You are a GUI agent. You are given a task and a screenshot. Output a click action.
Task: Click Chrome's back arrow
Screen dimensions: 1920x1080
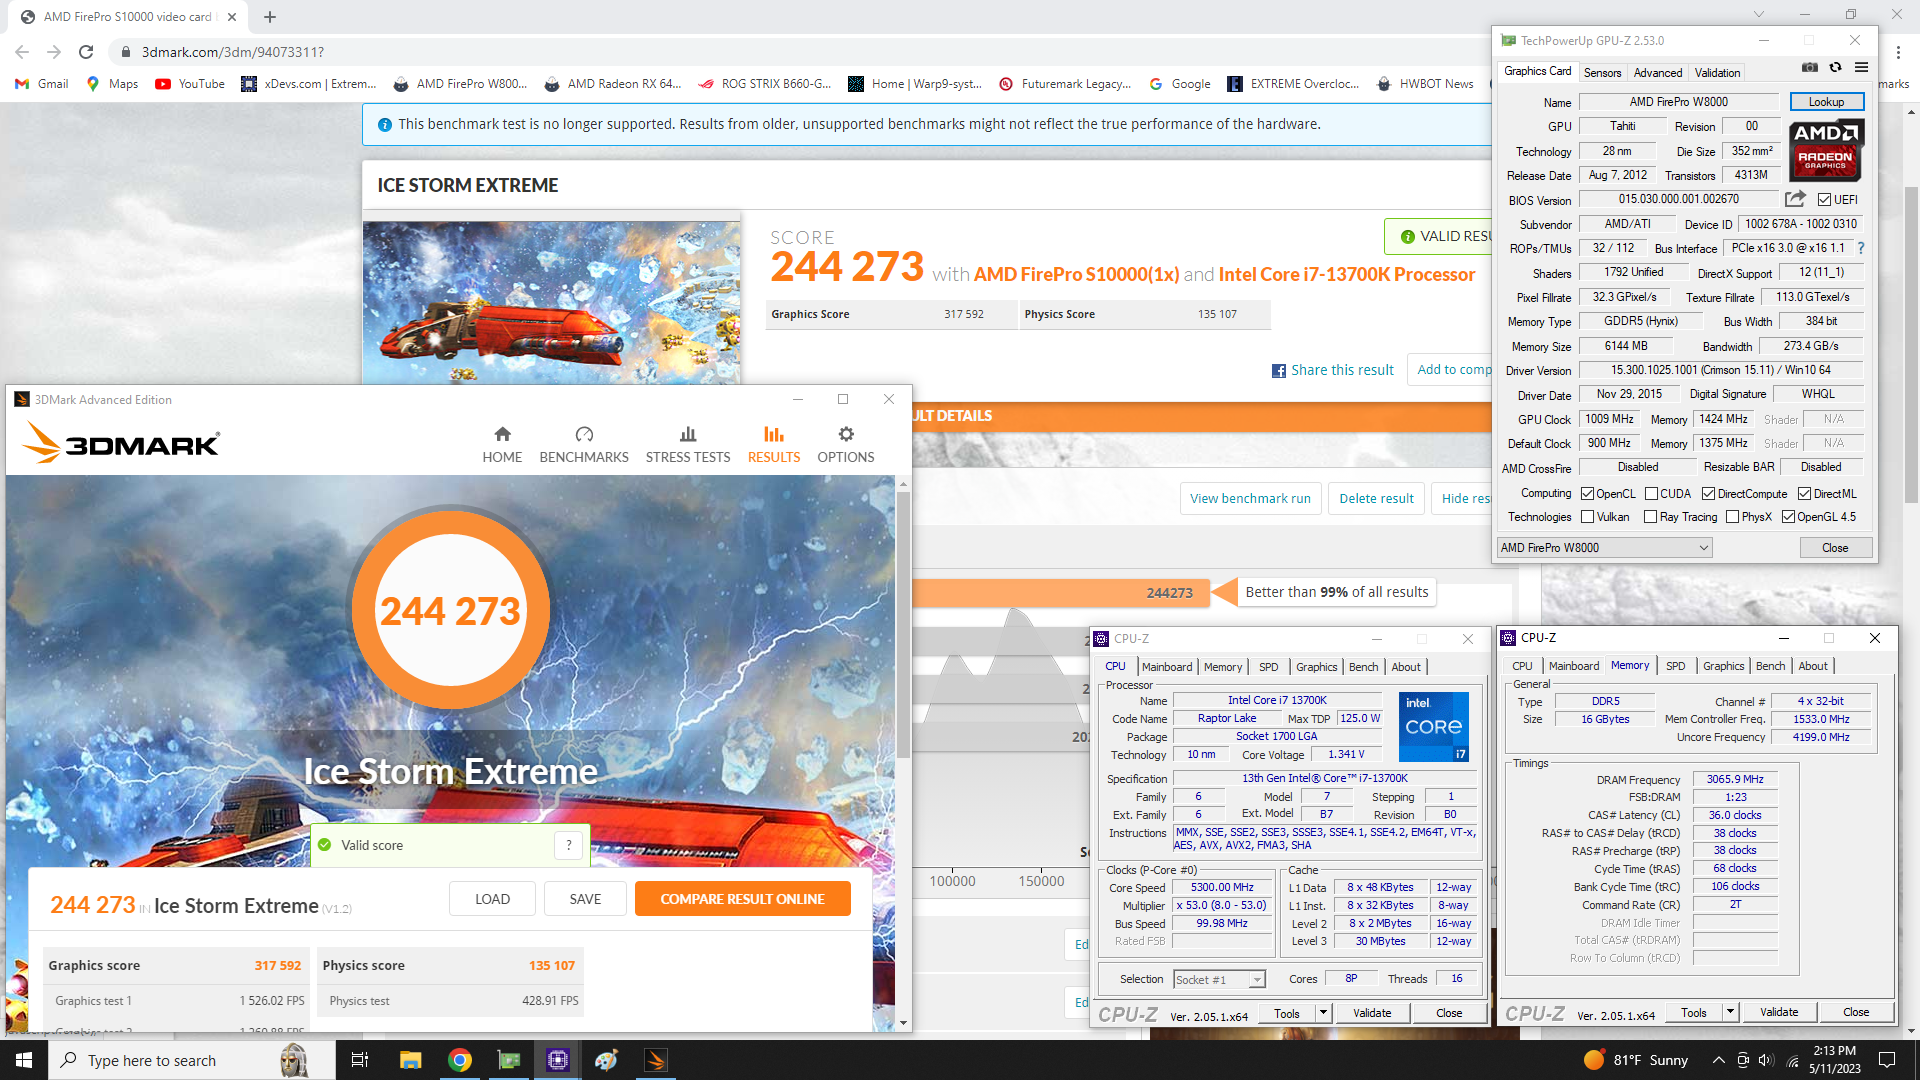point(22,52)
